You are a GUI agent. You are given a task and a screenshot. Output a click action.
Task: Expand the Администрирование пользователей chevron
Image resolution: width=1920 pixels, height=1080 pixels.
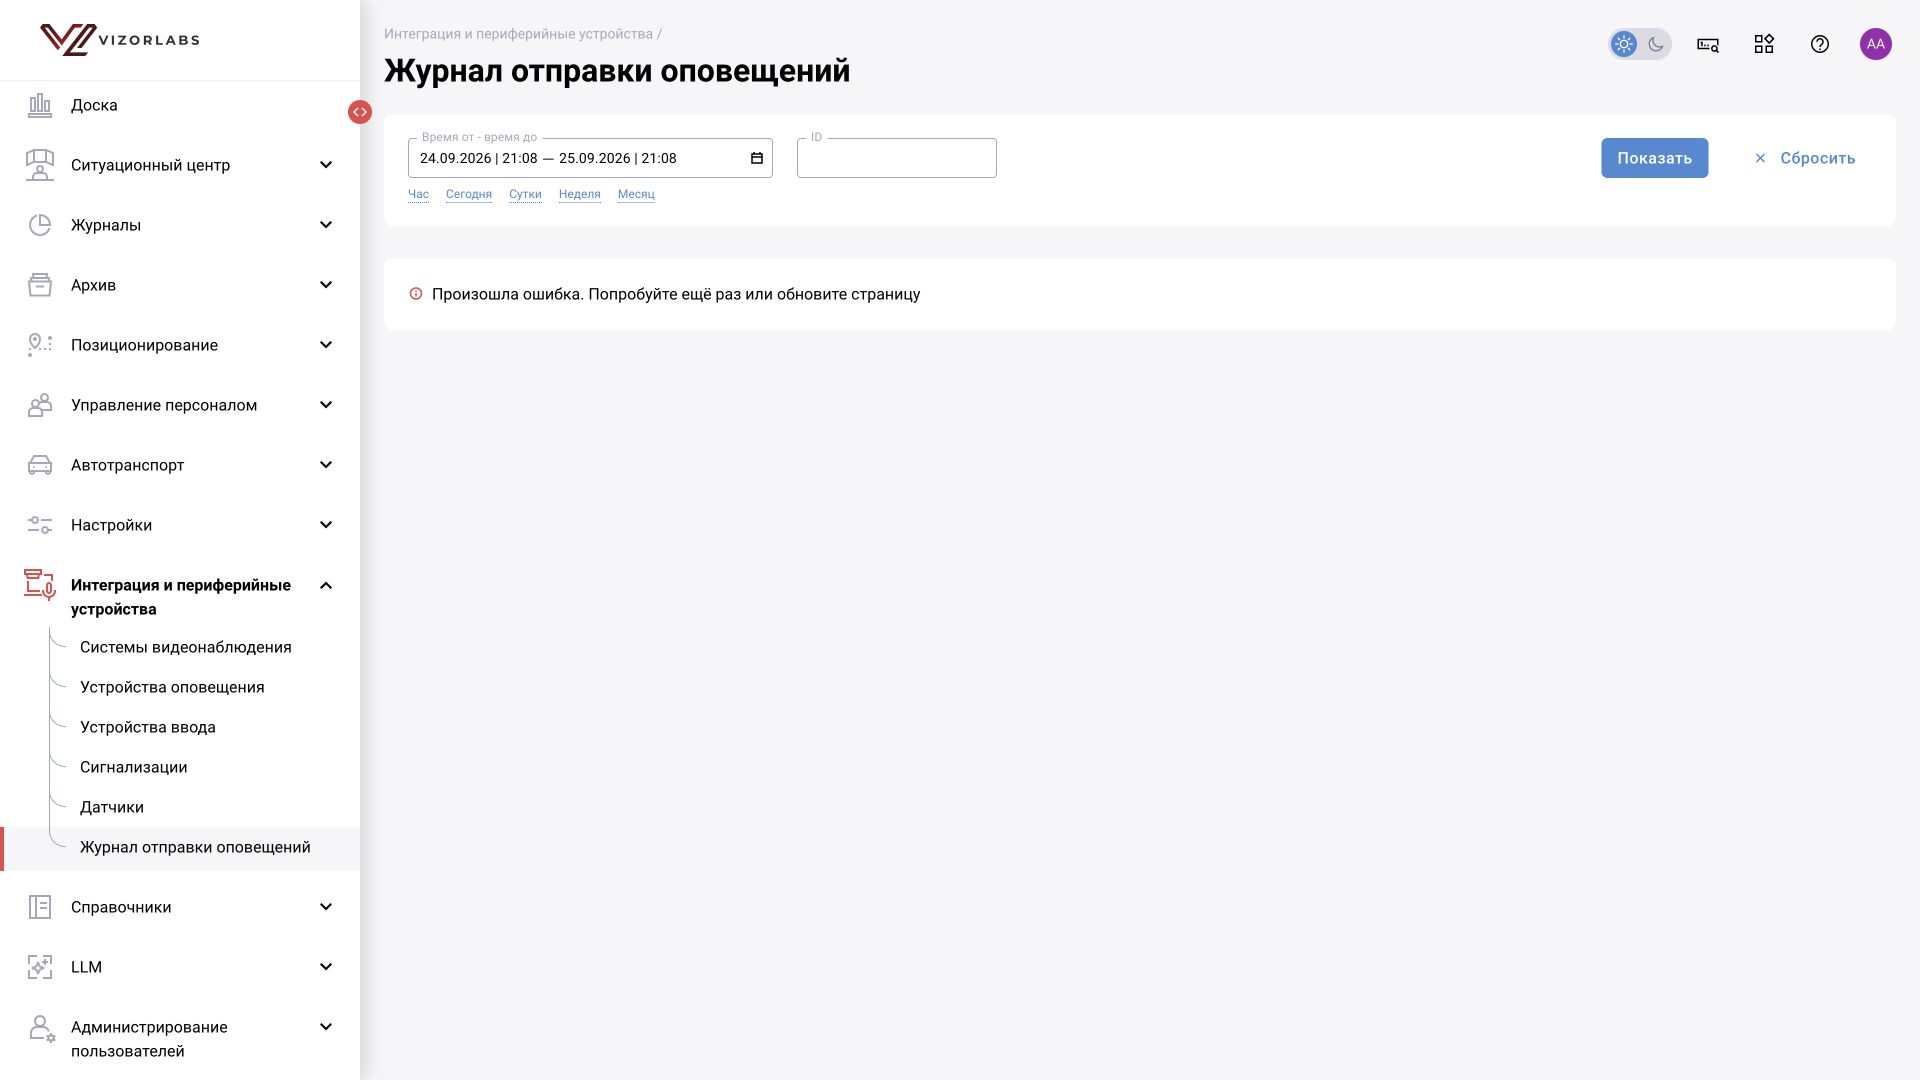click(x=326, y=1027)
